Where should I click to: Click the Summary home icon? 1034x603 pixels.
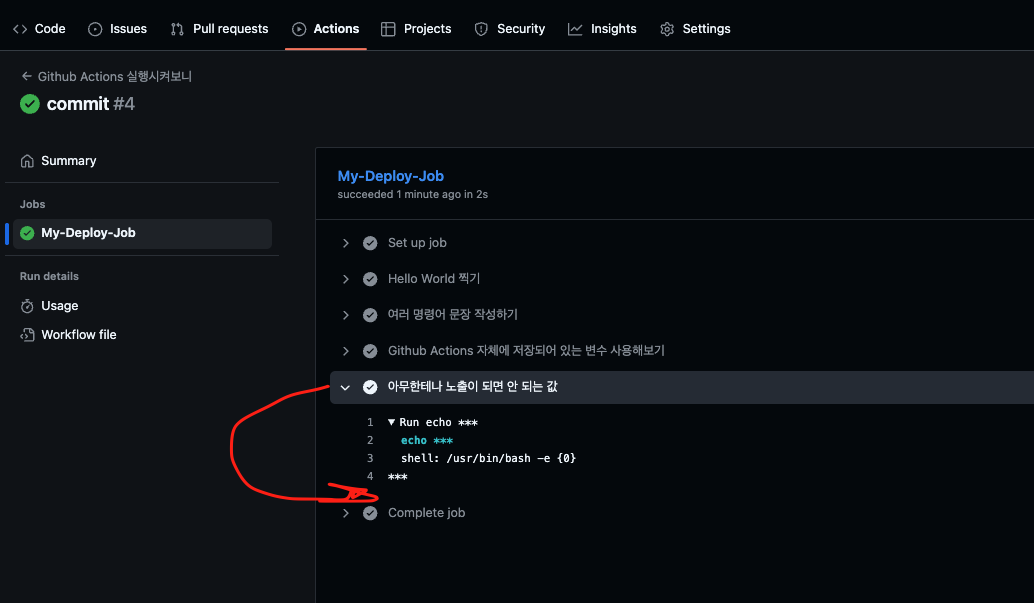(27, 161)
